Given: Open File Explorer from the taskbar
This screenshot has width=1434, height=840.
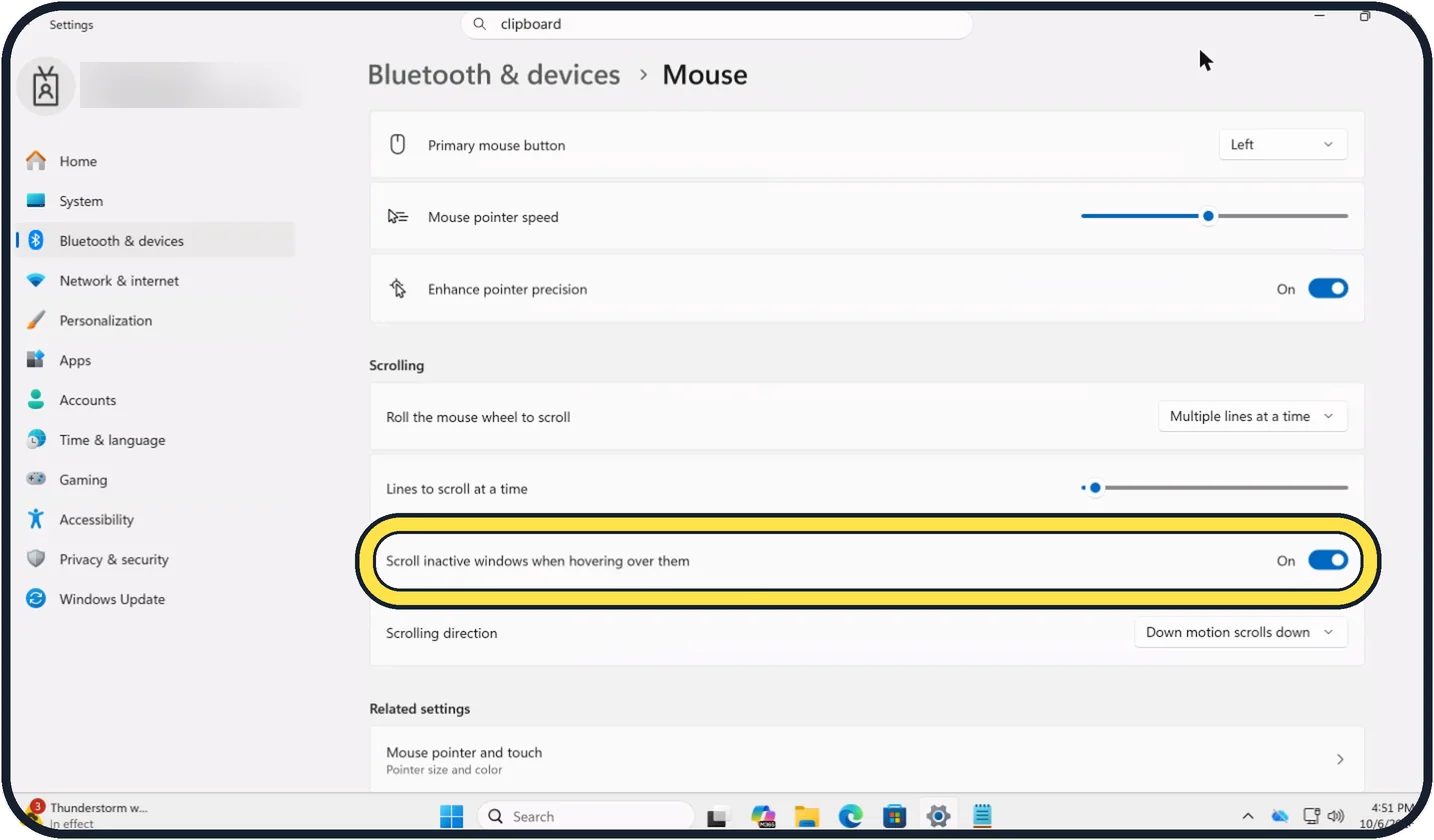Looking at the screenshot, I should click(x=806, y=816).
